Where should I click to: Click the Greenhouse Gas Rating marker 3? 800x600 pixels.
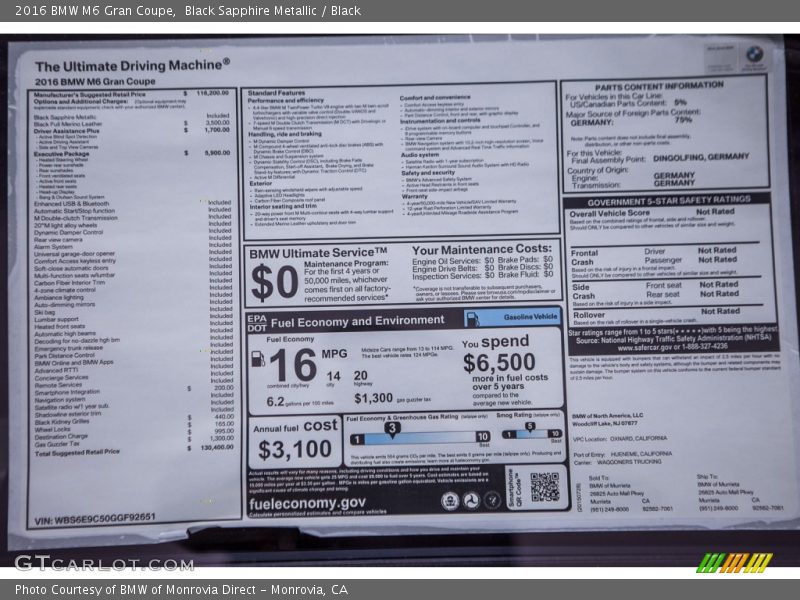tap(392, 428)
